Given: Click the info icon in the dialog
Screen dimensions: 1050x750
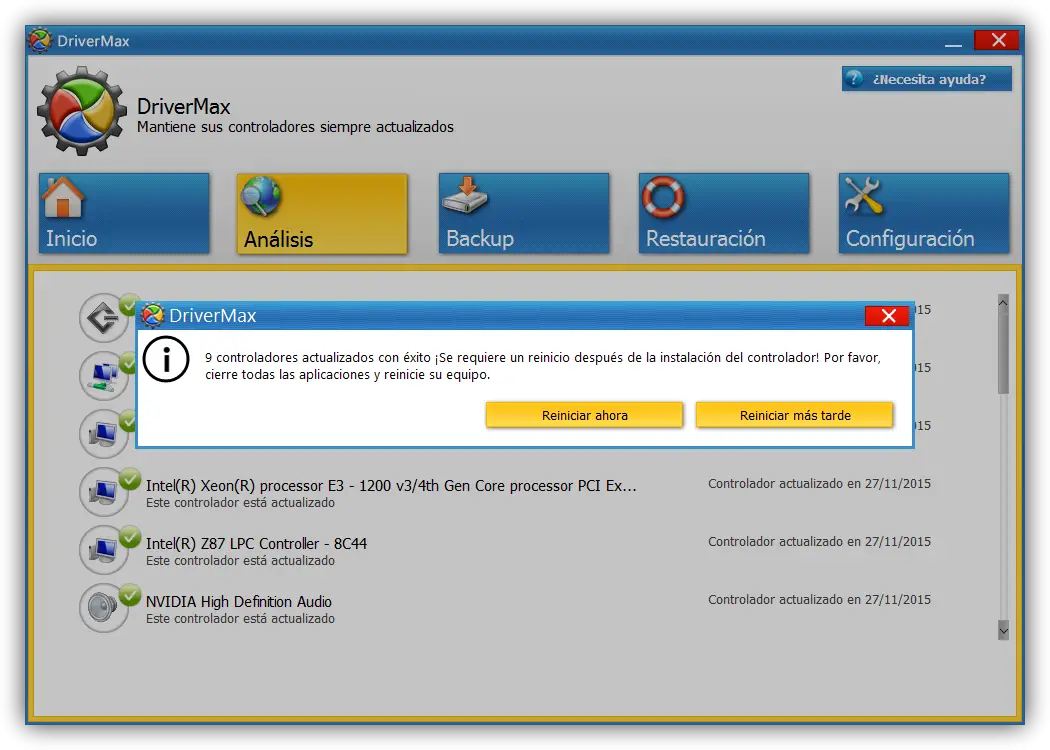Looking at the screenshot, I should 166,360.
